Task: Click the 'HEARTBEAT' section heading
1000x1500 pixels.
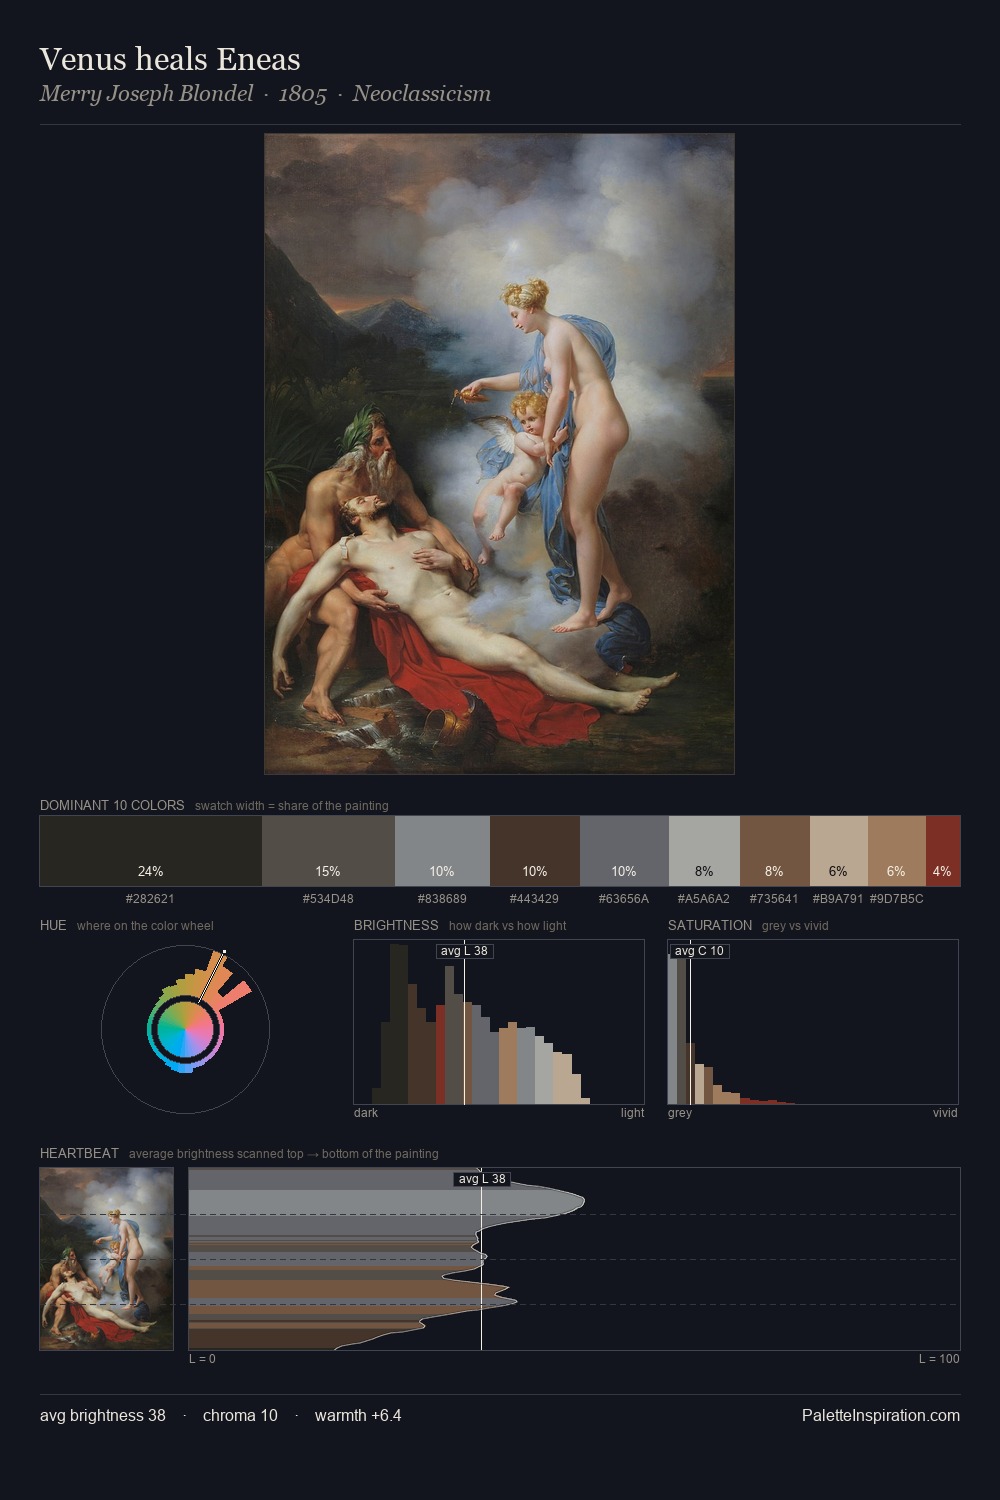Action: 79,1153
